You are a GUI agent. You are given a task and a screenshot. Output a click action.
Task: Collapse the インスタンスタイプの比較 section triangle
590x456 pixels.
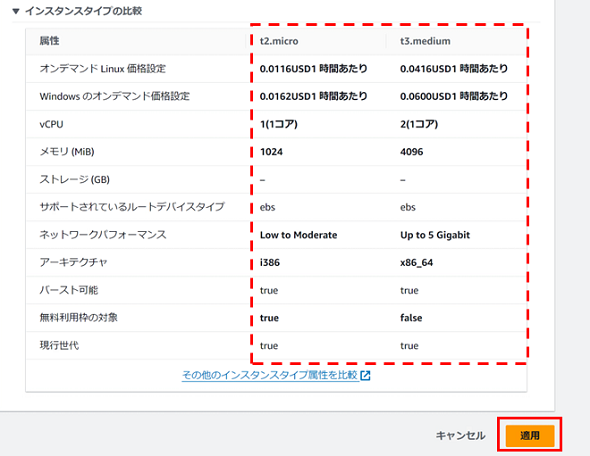[16, 11]
